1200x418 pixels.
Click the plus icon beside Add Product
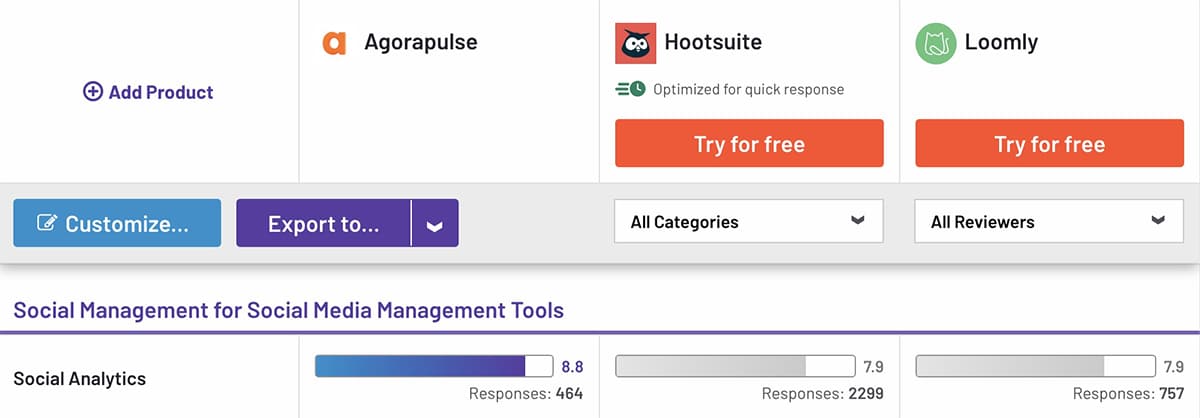click(x=93, y=92)
